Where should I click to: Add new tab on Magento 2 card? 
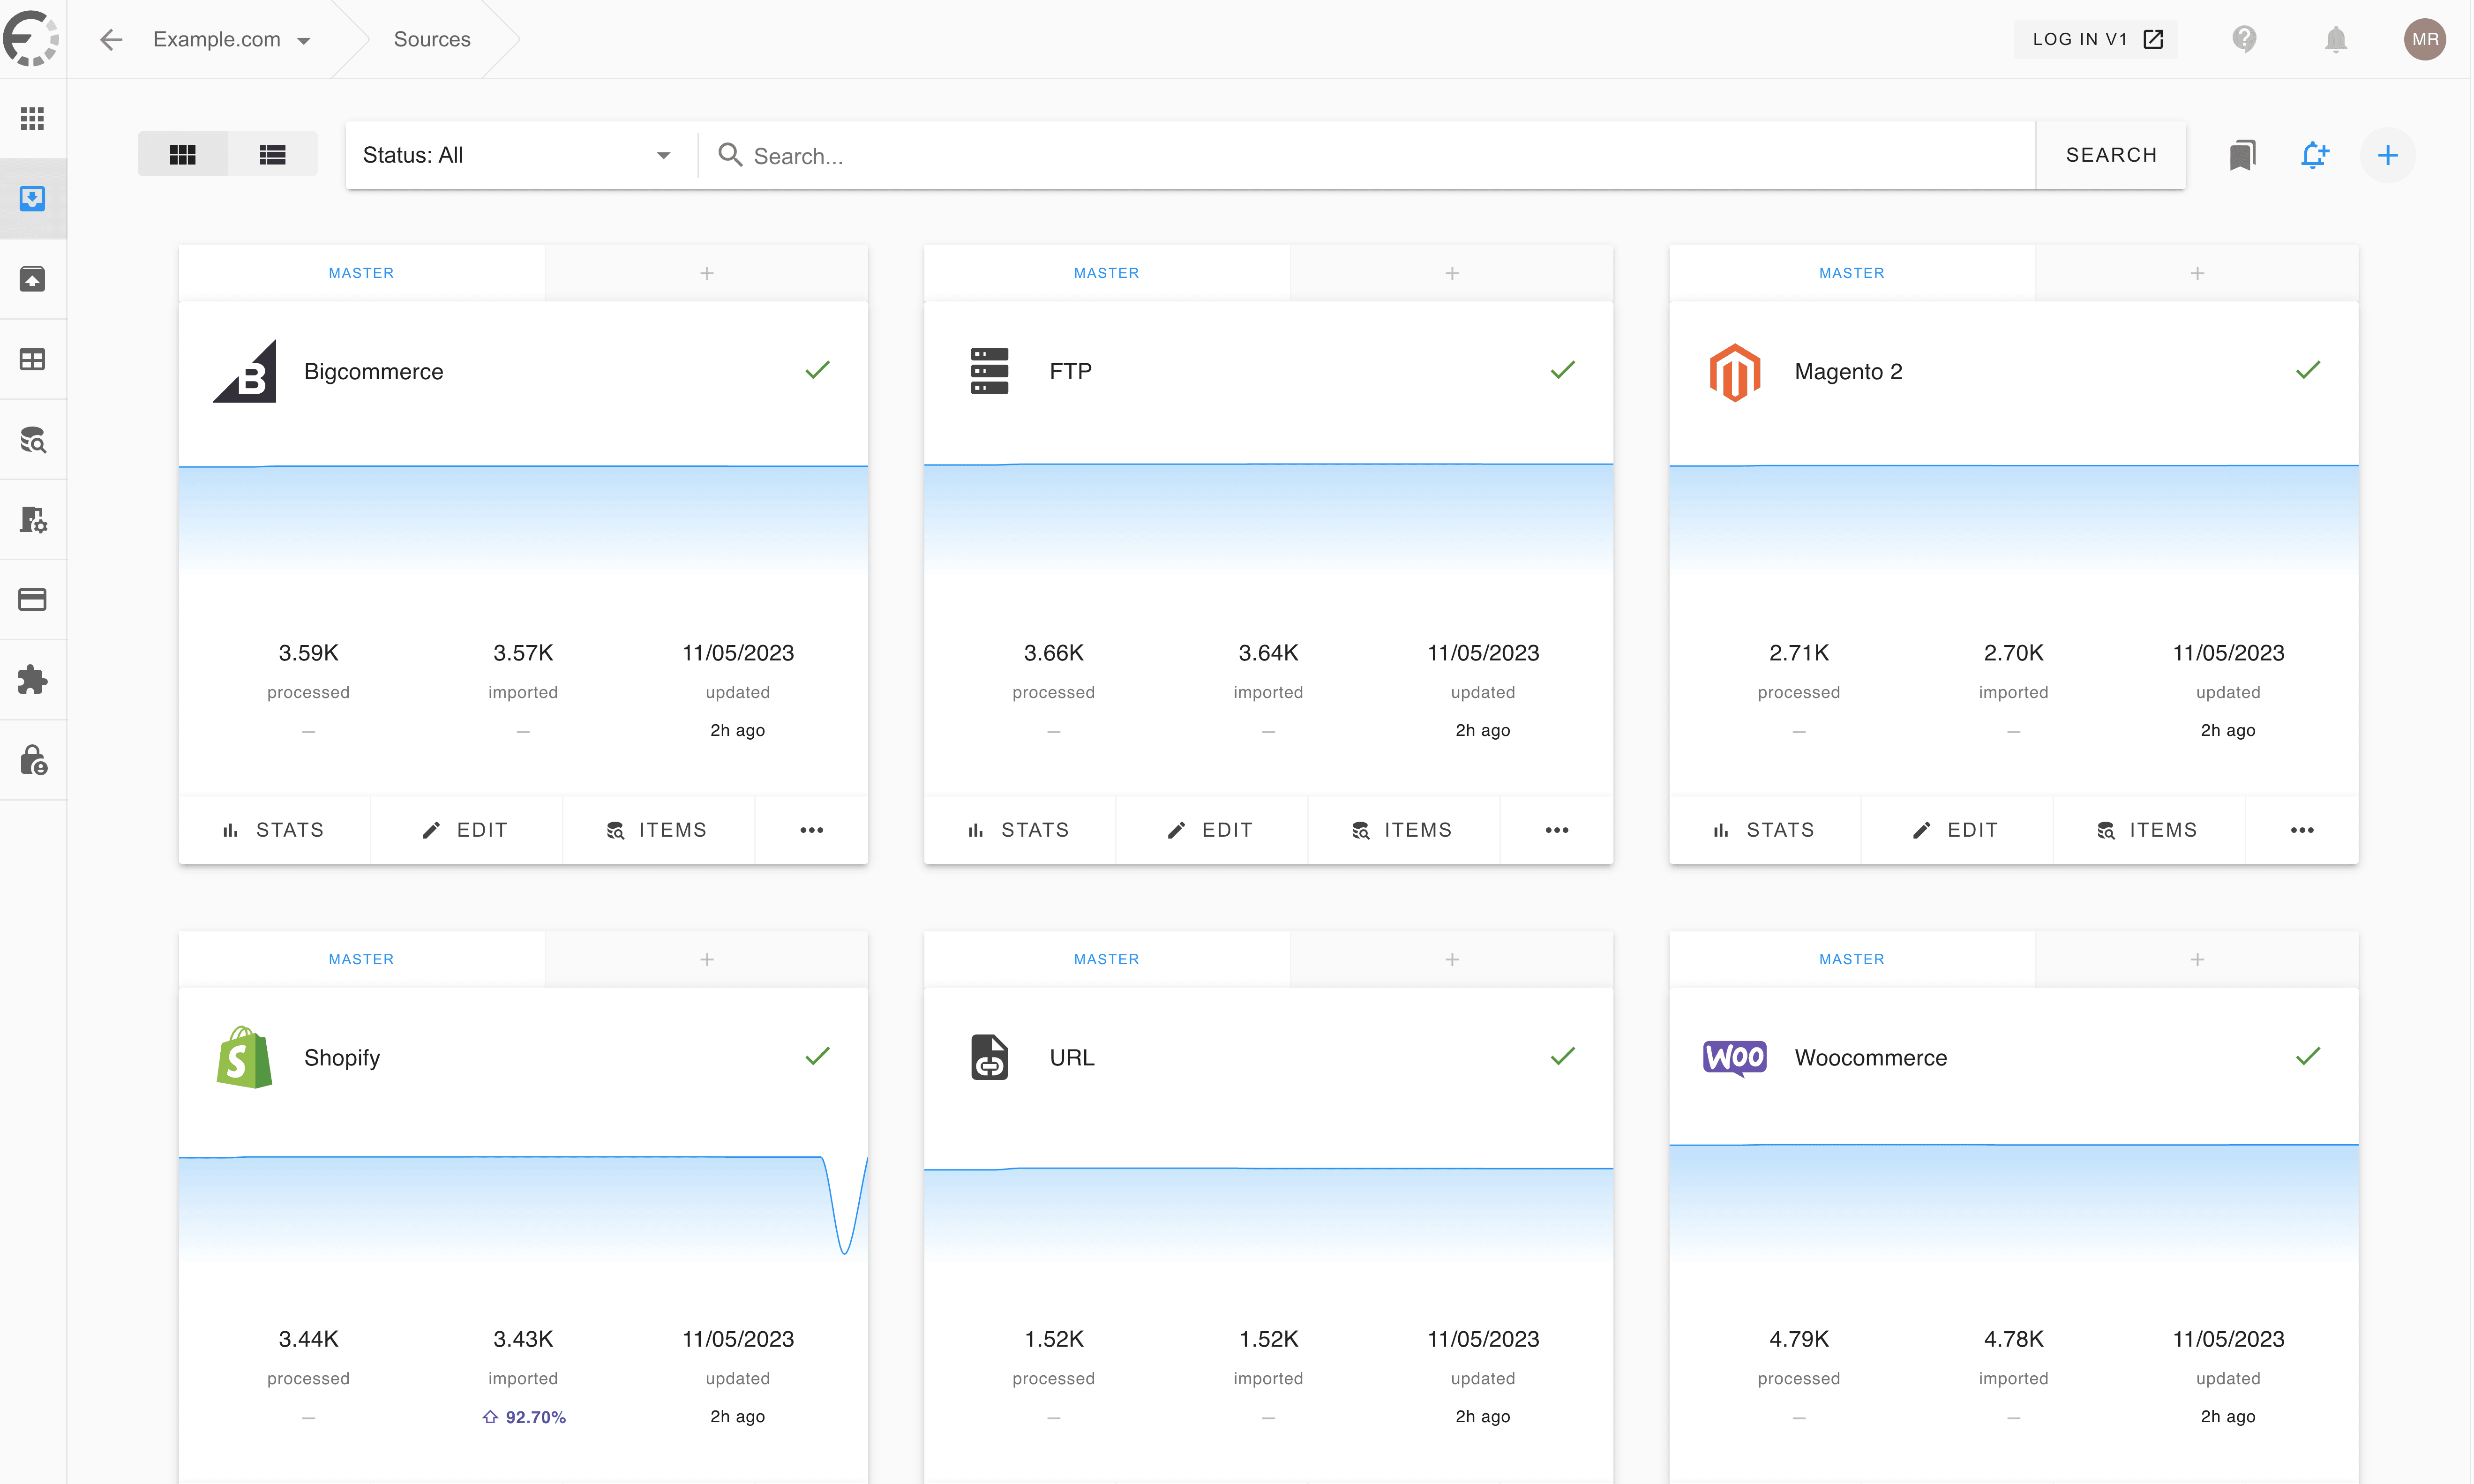coord(2197,273)
